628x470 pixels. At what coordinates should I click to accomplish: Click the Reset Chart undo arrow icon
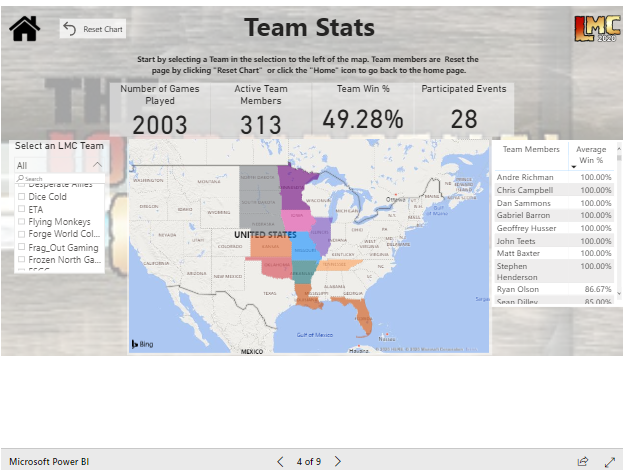click(x=69, y=29)
